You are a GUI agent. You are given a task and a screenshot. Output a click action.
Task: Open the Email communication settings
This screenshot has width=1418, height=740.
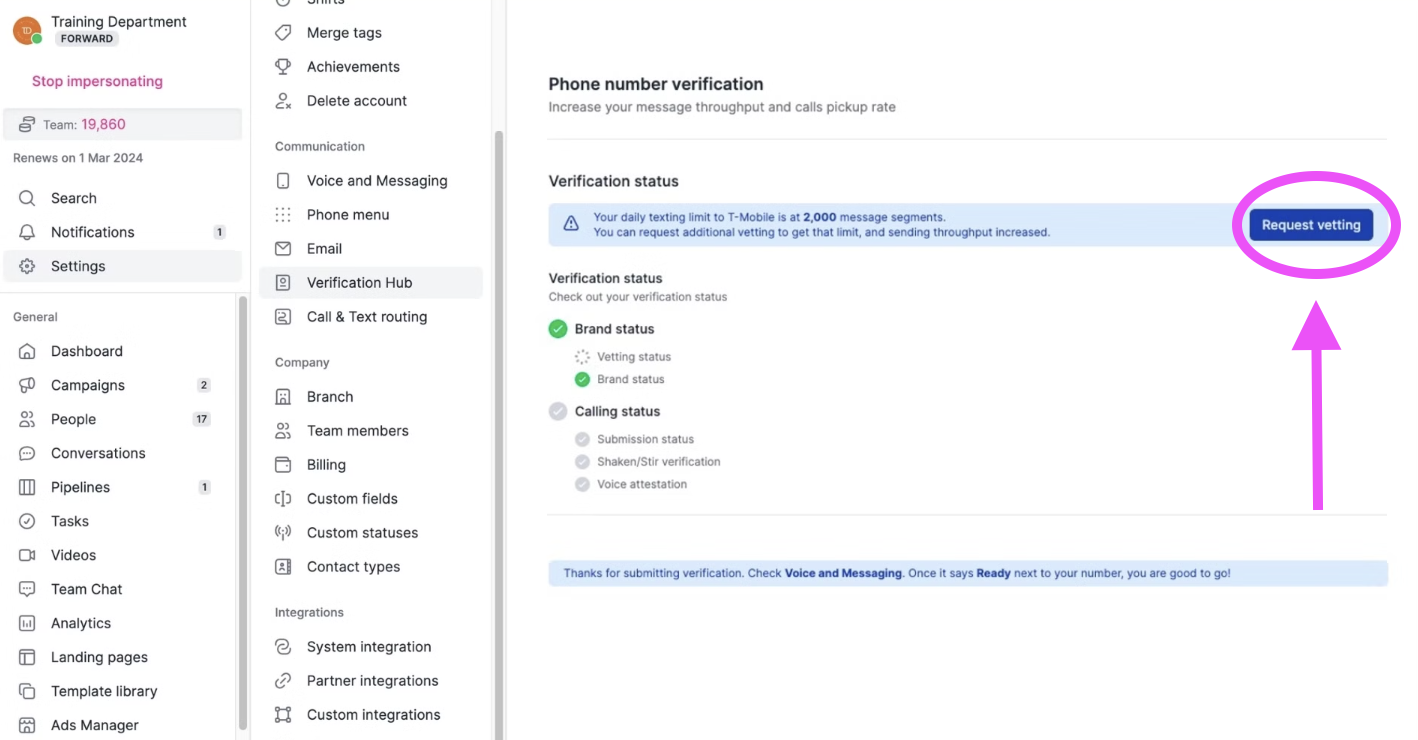point(320,248)
